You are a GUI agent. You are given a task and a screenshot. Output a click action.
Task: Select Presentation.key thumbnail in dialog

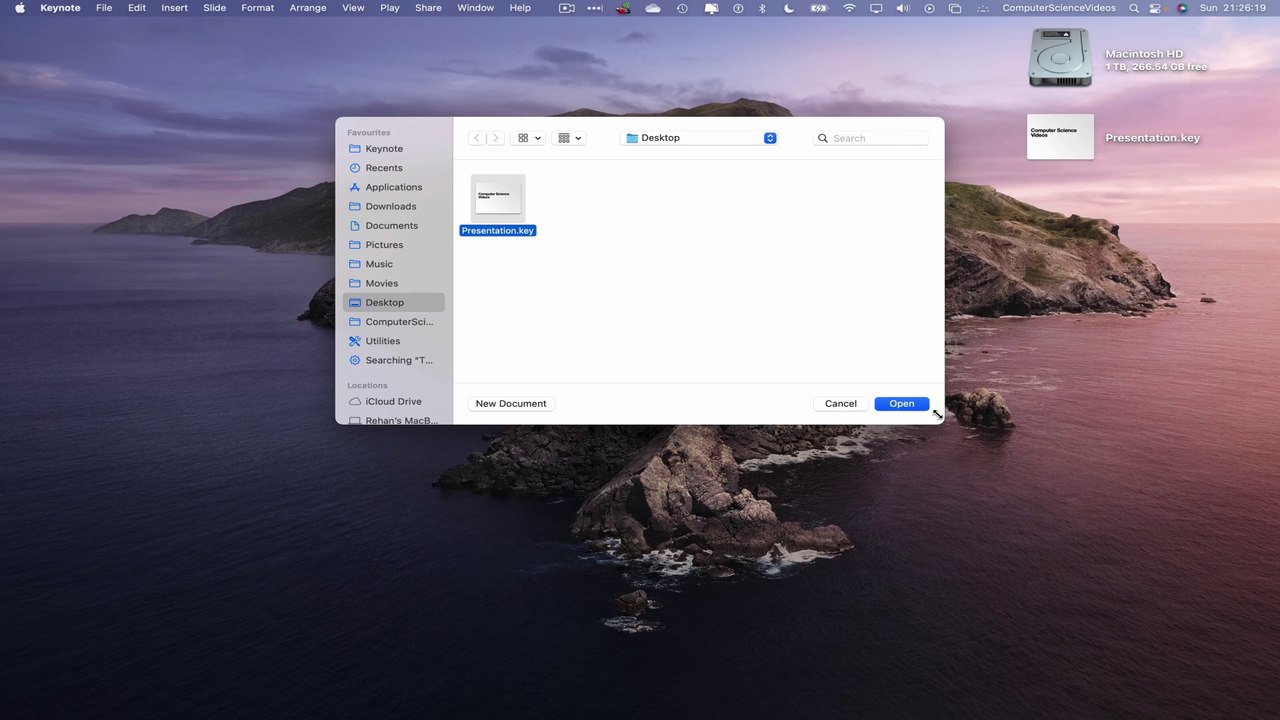coord(498,198)
